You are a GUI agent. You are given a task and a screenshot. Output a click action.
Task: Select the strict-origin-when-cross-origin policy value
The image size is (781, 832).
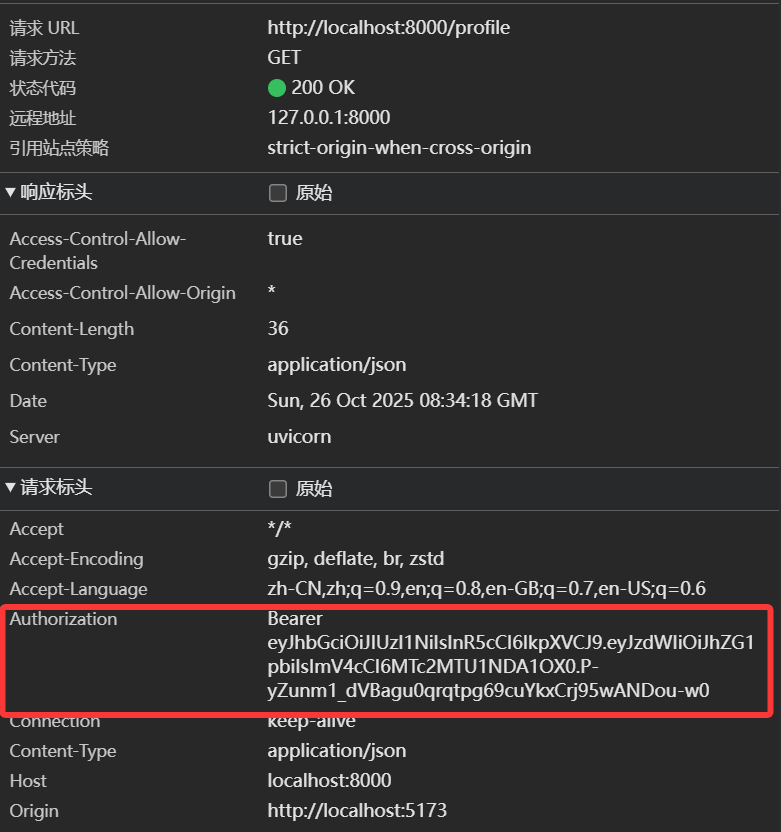coord(399,148)
